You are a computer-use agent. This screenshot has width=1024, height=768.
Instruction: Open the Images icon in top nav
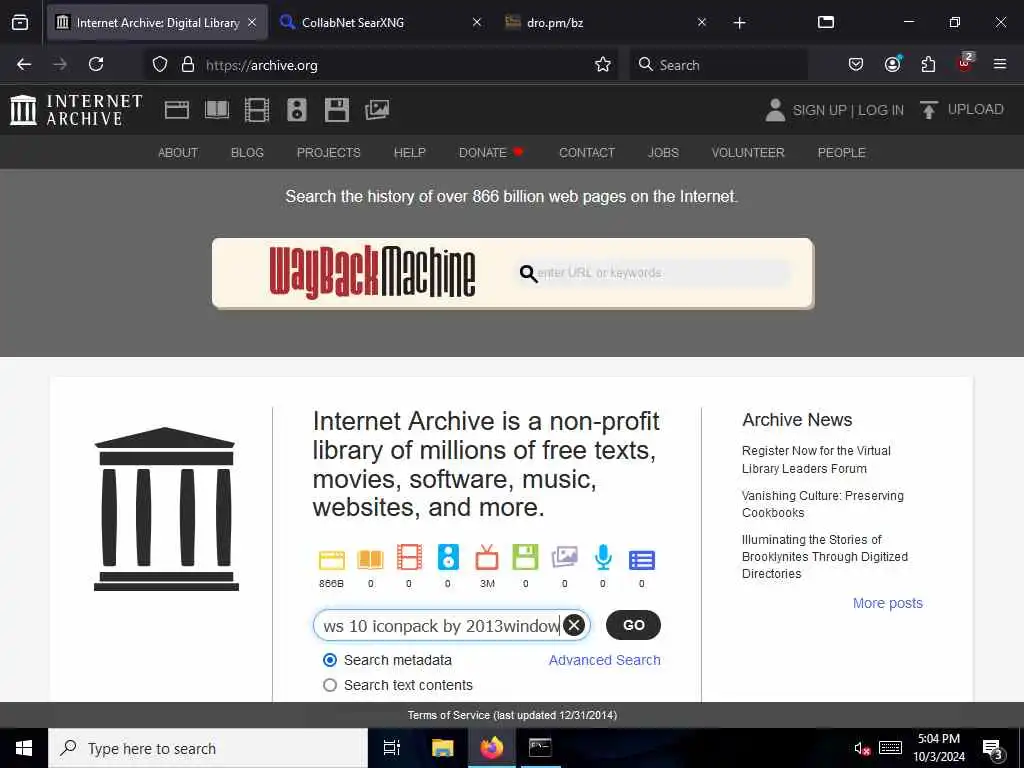[x=377, y=110]
